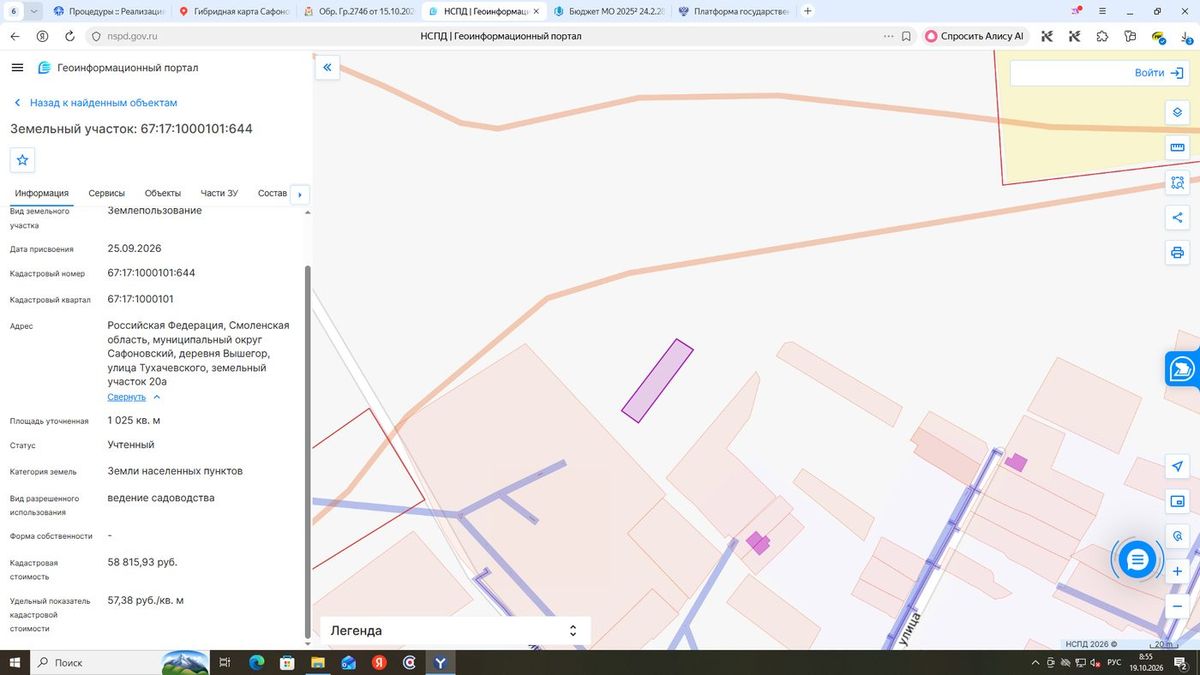Click Земли населенных пунктов category text
The image size is (1200, 675).
(175, 471)
